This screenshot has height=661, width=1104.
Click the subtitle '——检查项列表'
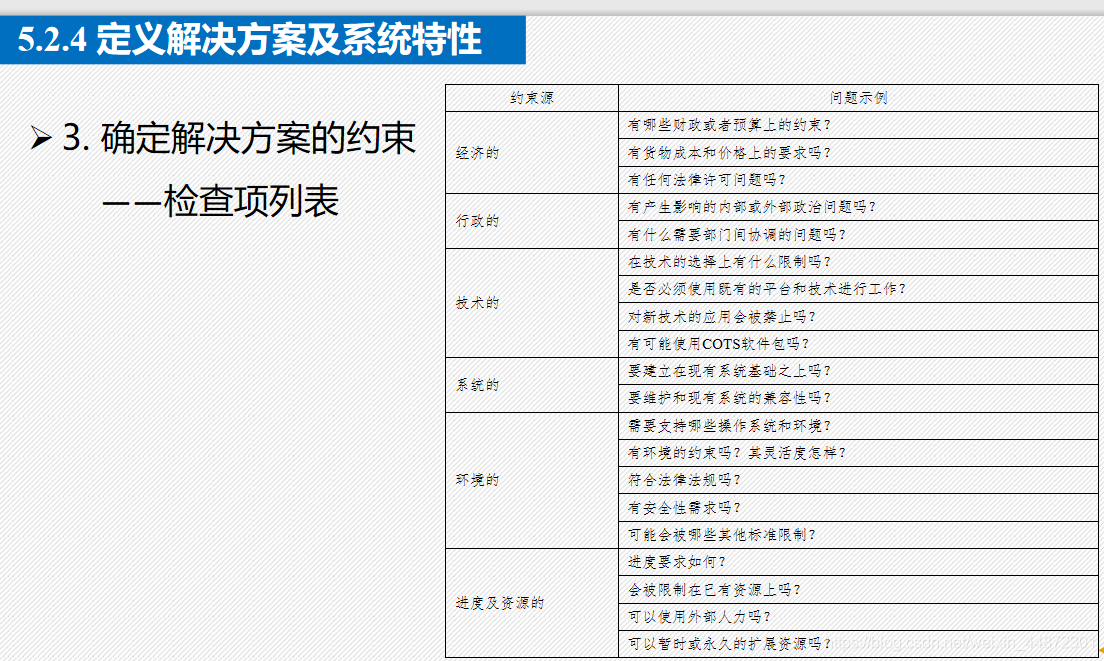pyautogui.click(x=220, y=201)
